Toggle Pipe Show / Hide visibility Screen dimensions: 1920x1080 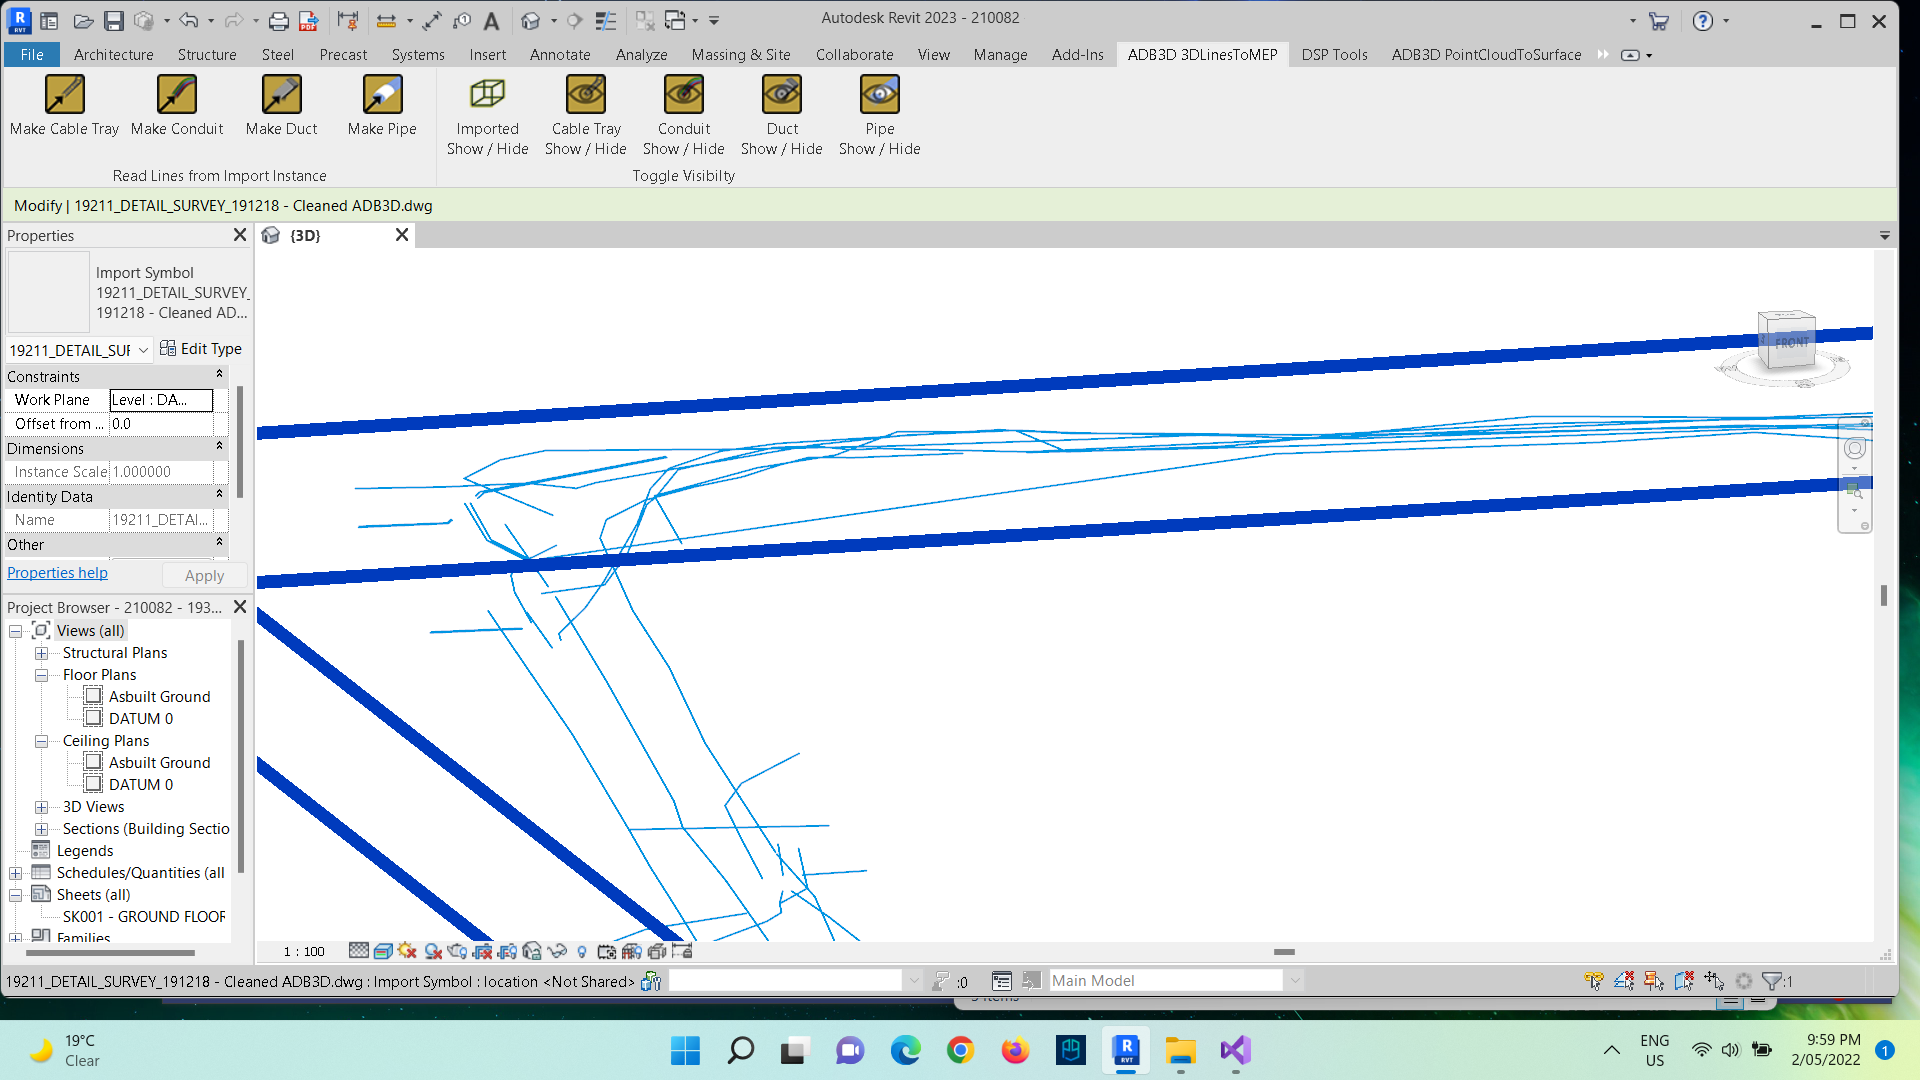click(879, 116)
